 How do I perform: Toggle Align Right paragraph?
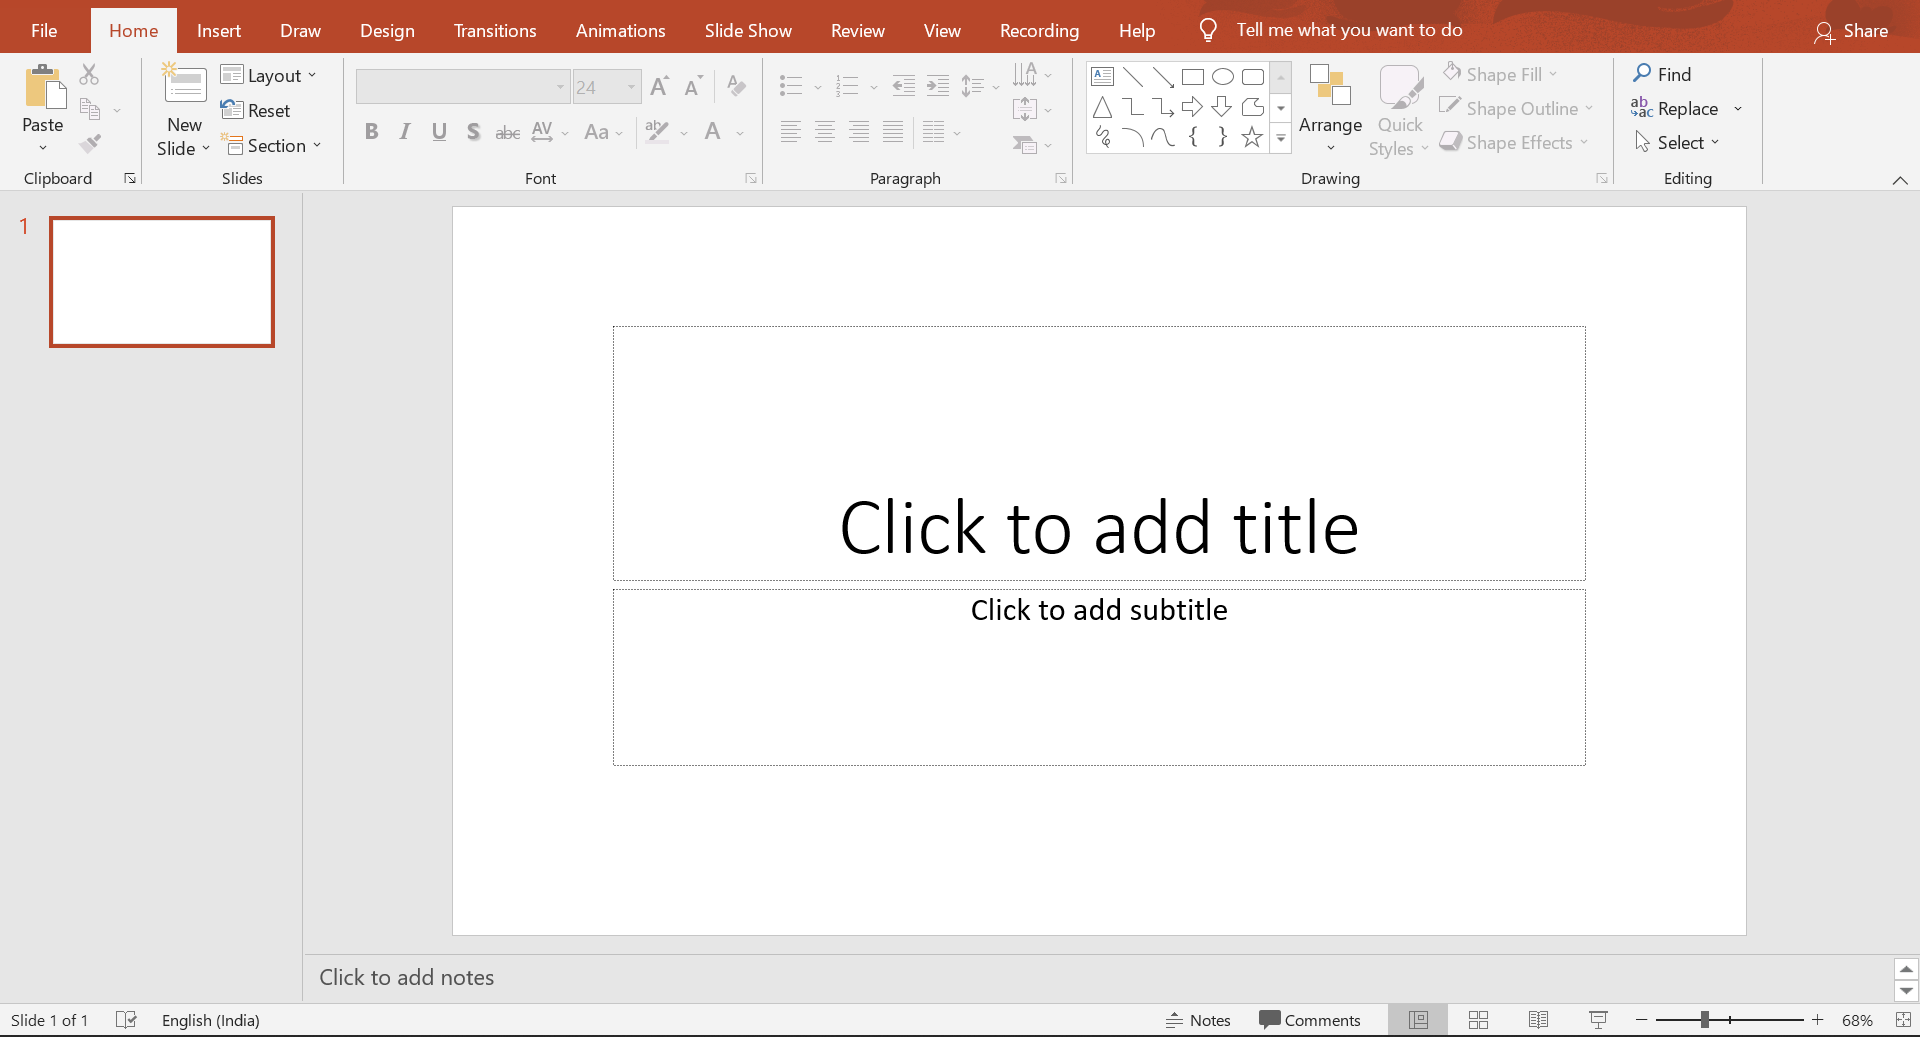pos(858,132)
